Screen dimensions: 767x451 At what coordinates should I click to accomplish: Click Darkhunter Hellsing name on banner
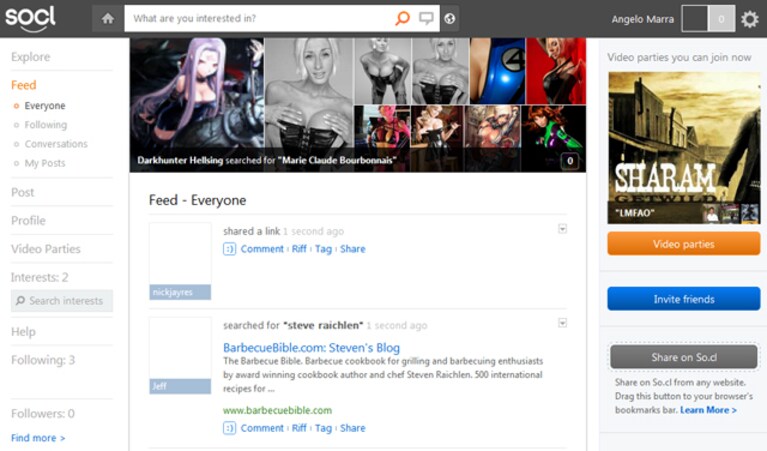tap(180, 160)
